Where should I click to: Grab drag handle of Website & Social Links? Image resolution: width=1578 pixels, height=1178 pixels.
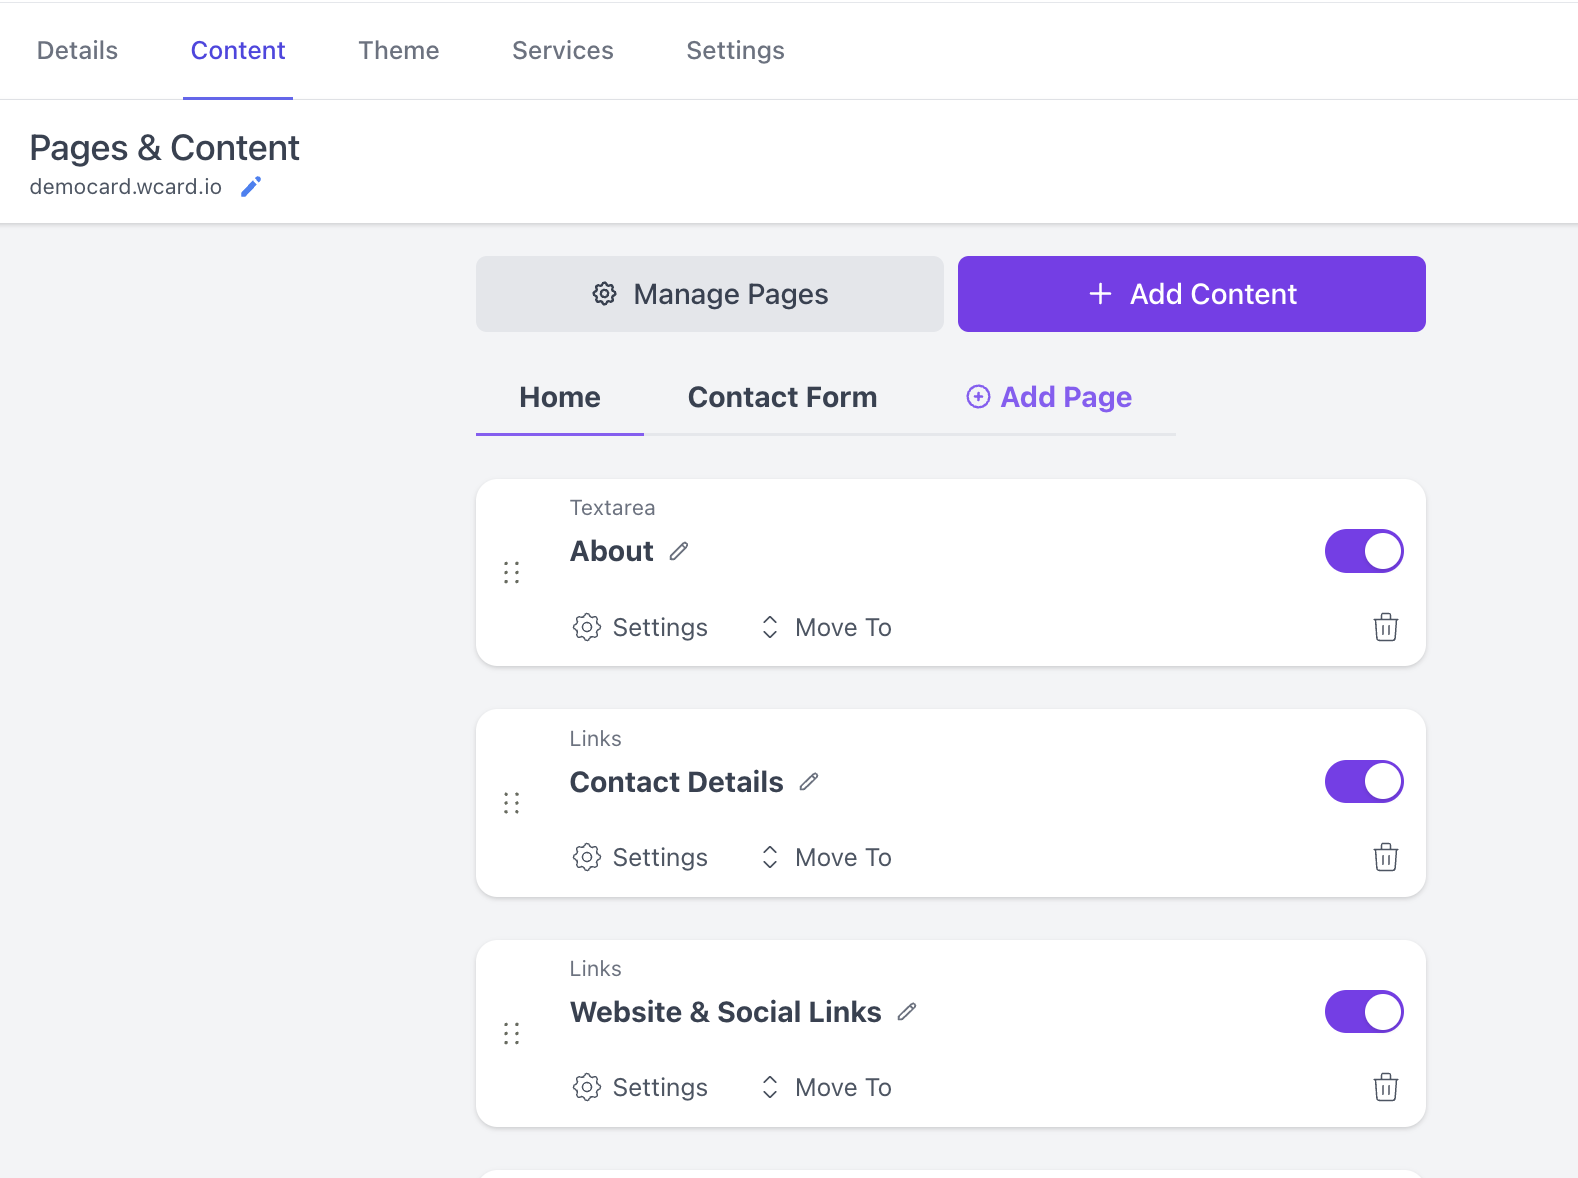(512, 1033)
